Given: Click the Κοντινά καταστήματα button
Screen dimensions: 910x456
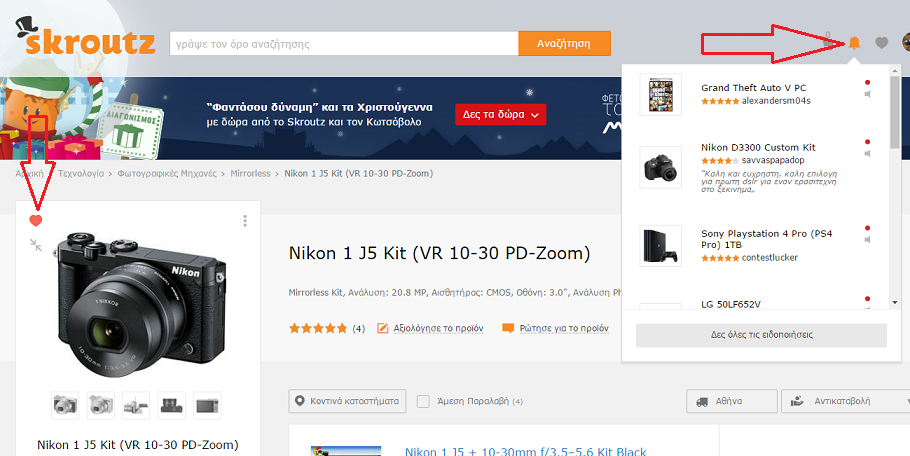Looking at the screenshot, I should 347,401.
